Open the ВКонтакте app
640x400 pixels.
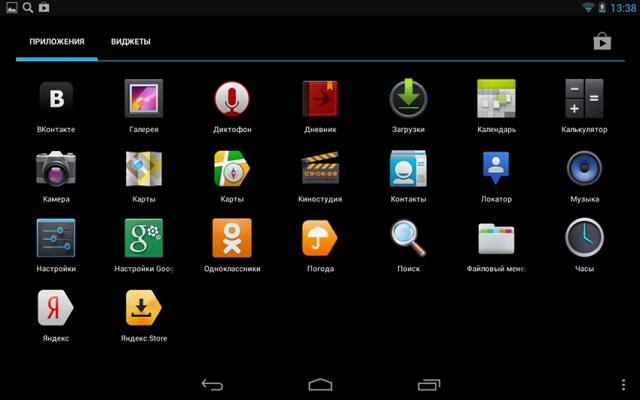click(56, 99)
